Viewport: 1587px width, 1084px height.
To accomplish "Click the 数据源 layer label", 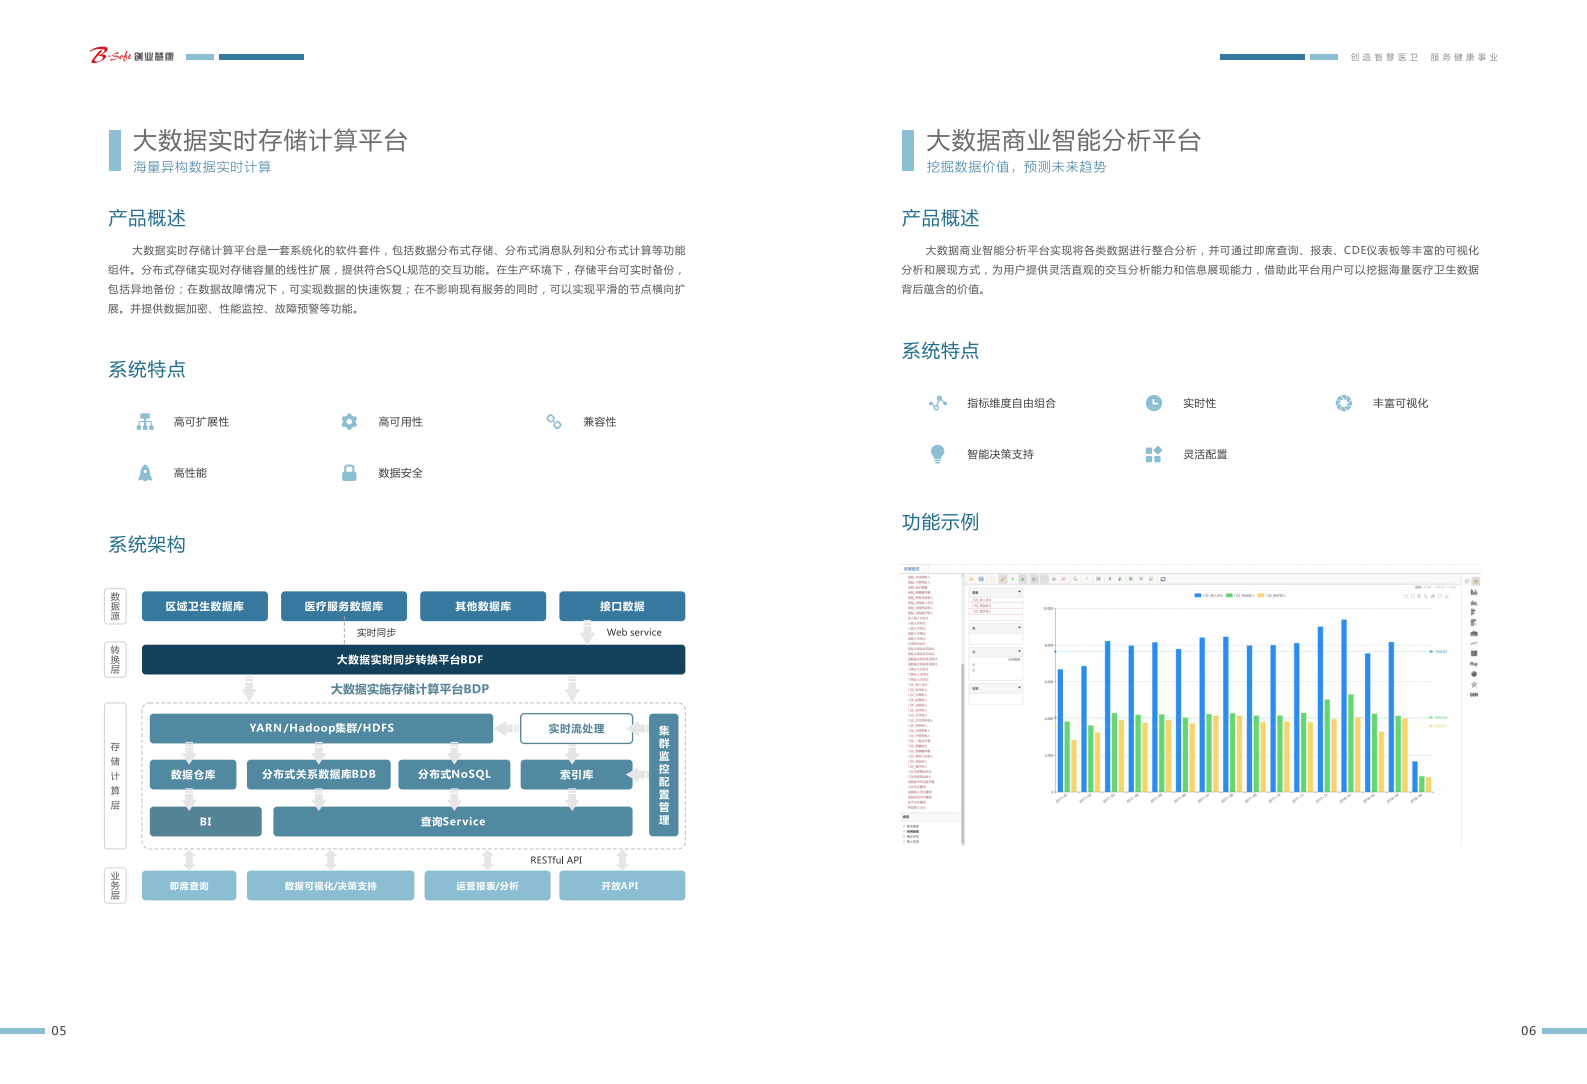I will tap(115, 606).
